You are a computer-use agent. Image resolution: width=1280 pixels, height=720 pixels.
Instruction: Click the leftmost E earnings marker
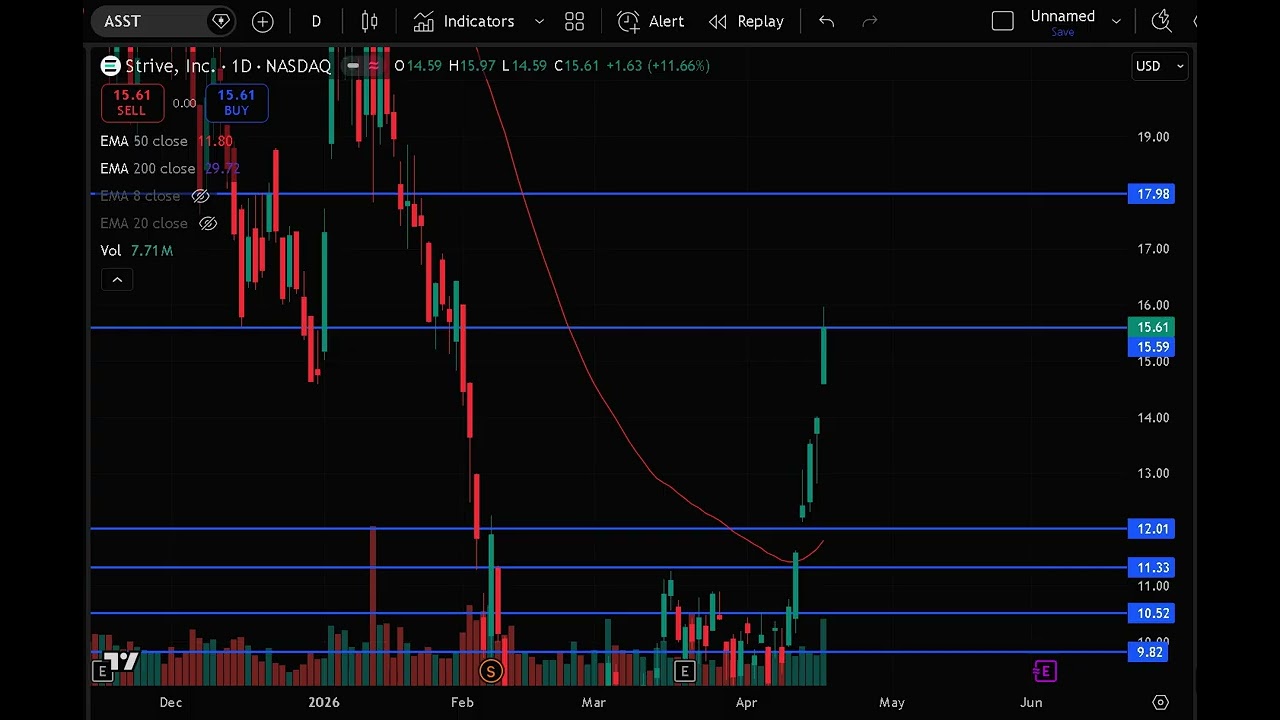[100, 671]
